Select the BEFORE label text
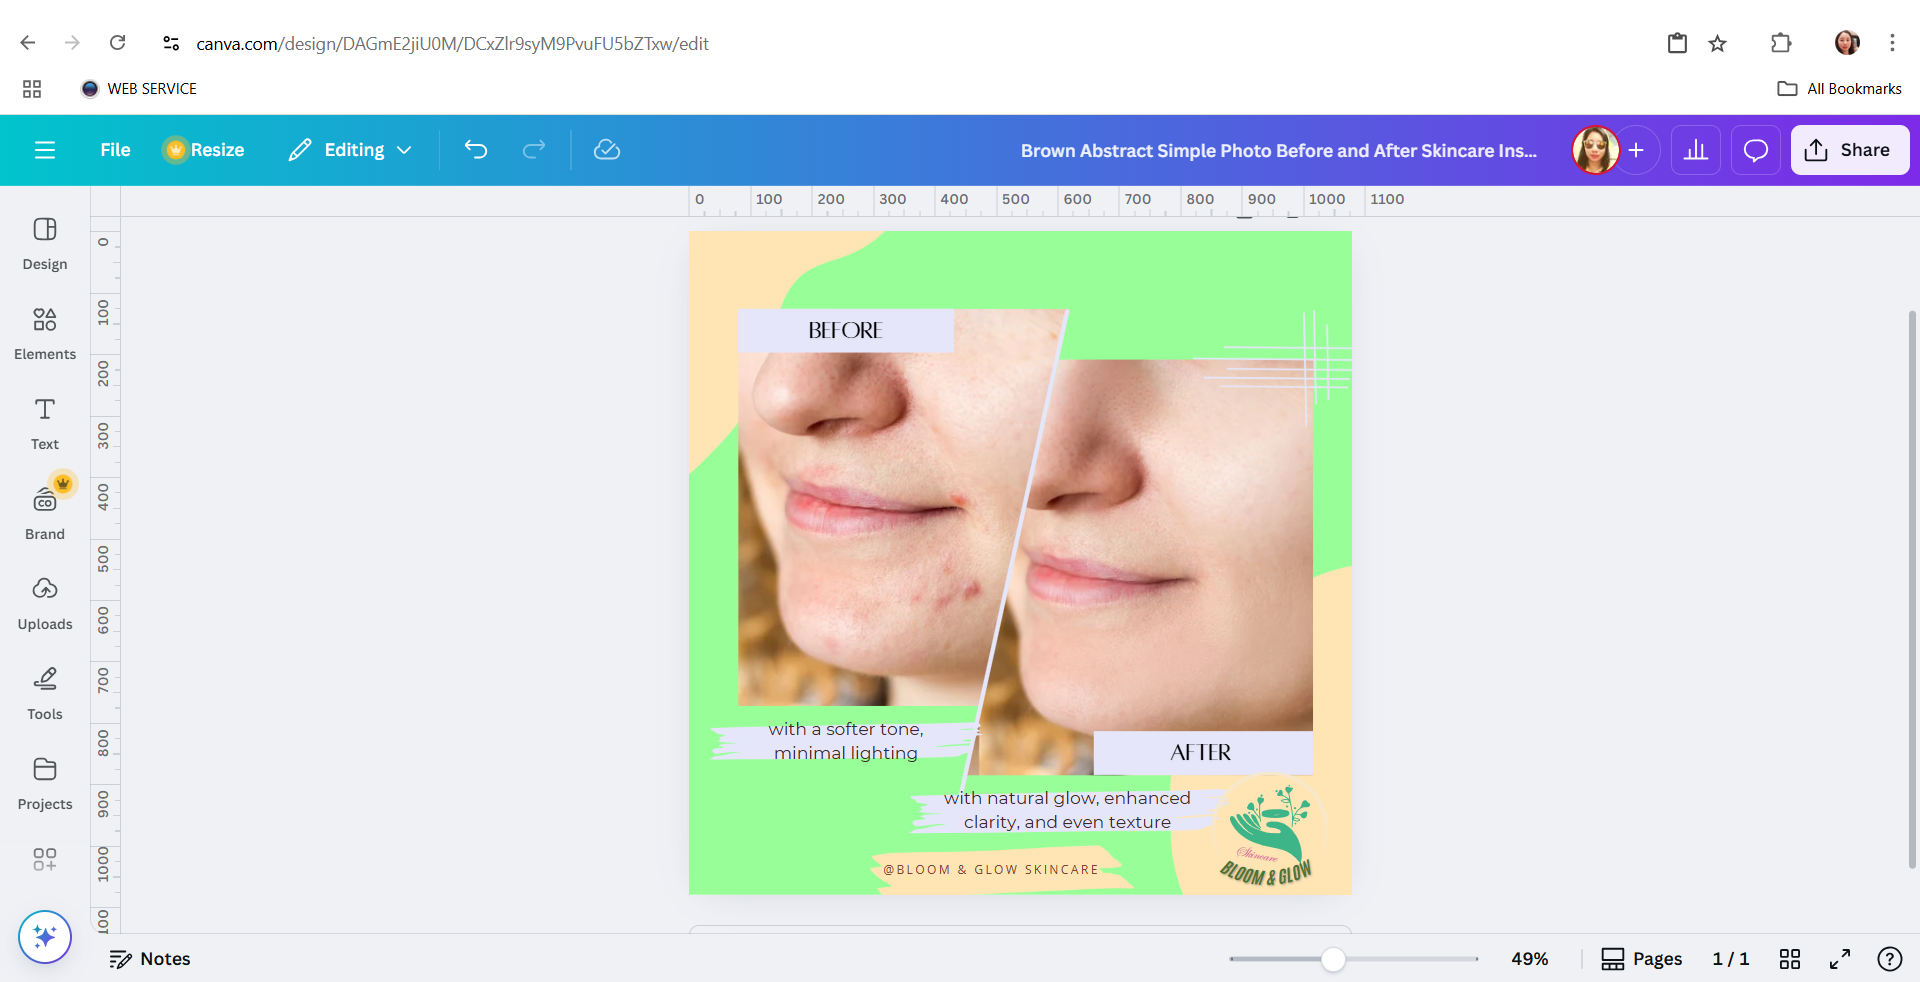The width and height of the screenshot is (1920, 982). click(845, 330)
